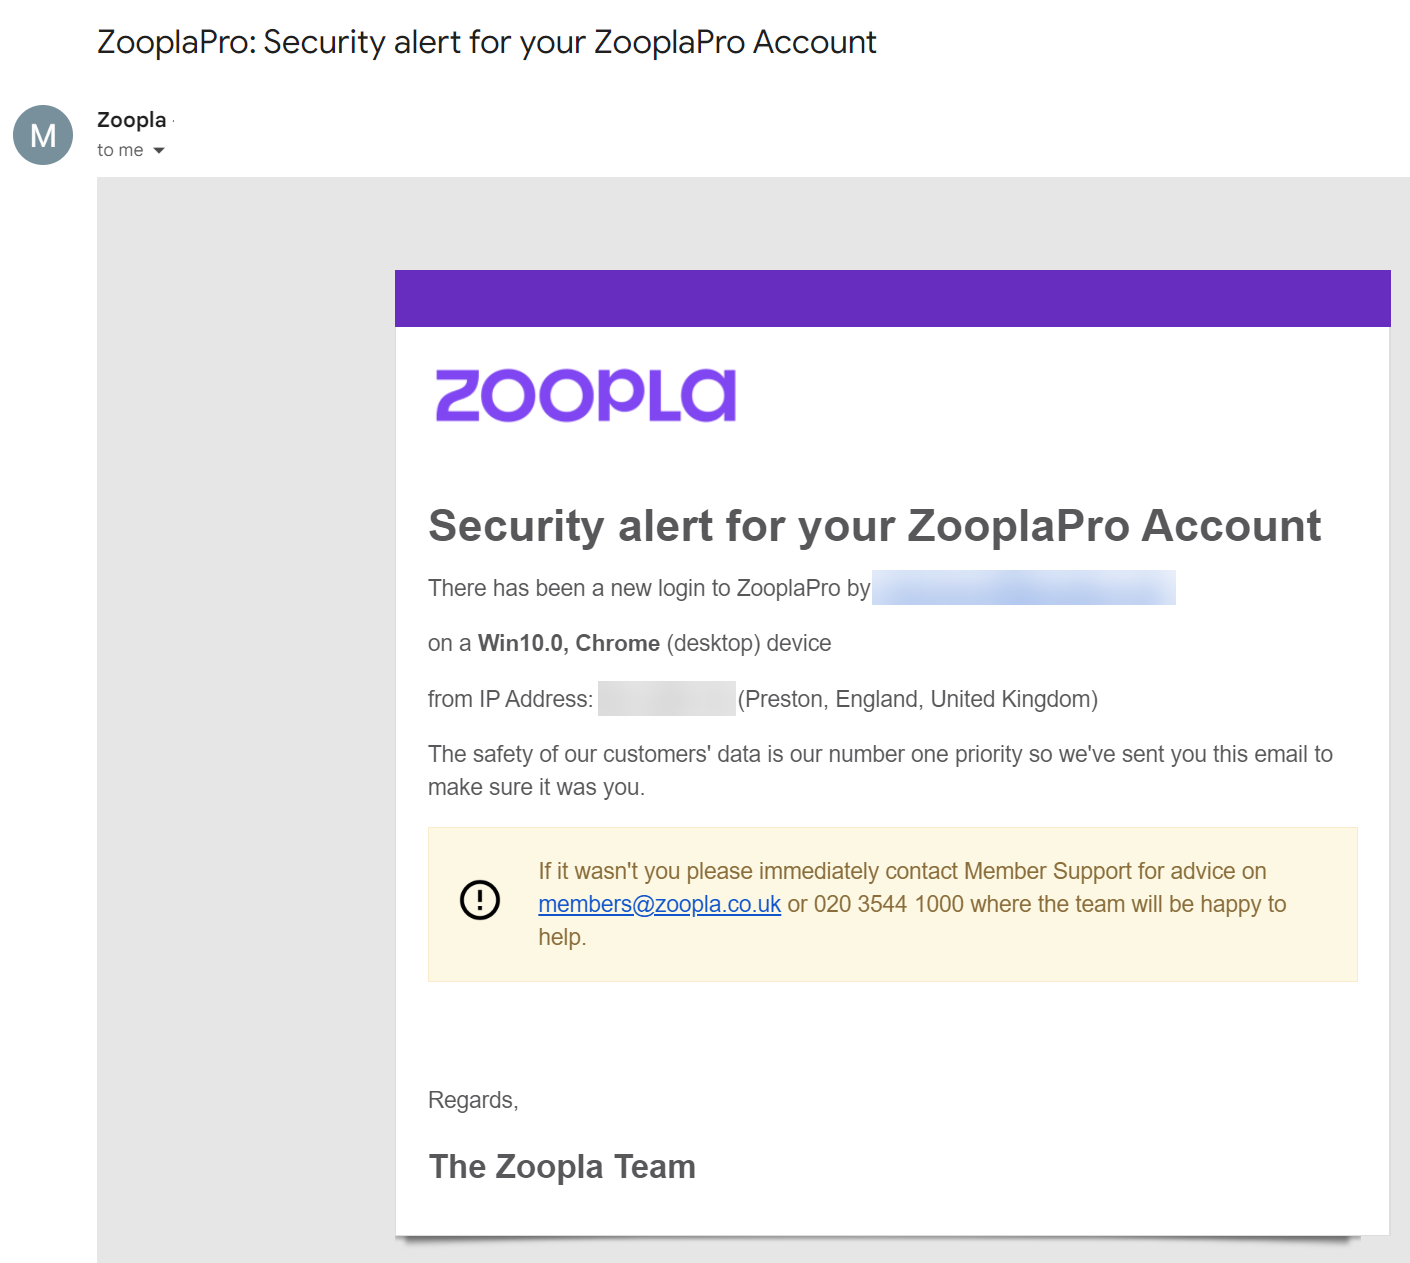Click the sender name Zoopla
Image resolution: width=1410 pixels, height=1263 pixels.
coord(131,120)
